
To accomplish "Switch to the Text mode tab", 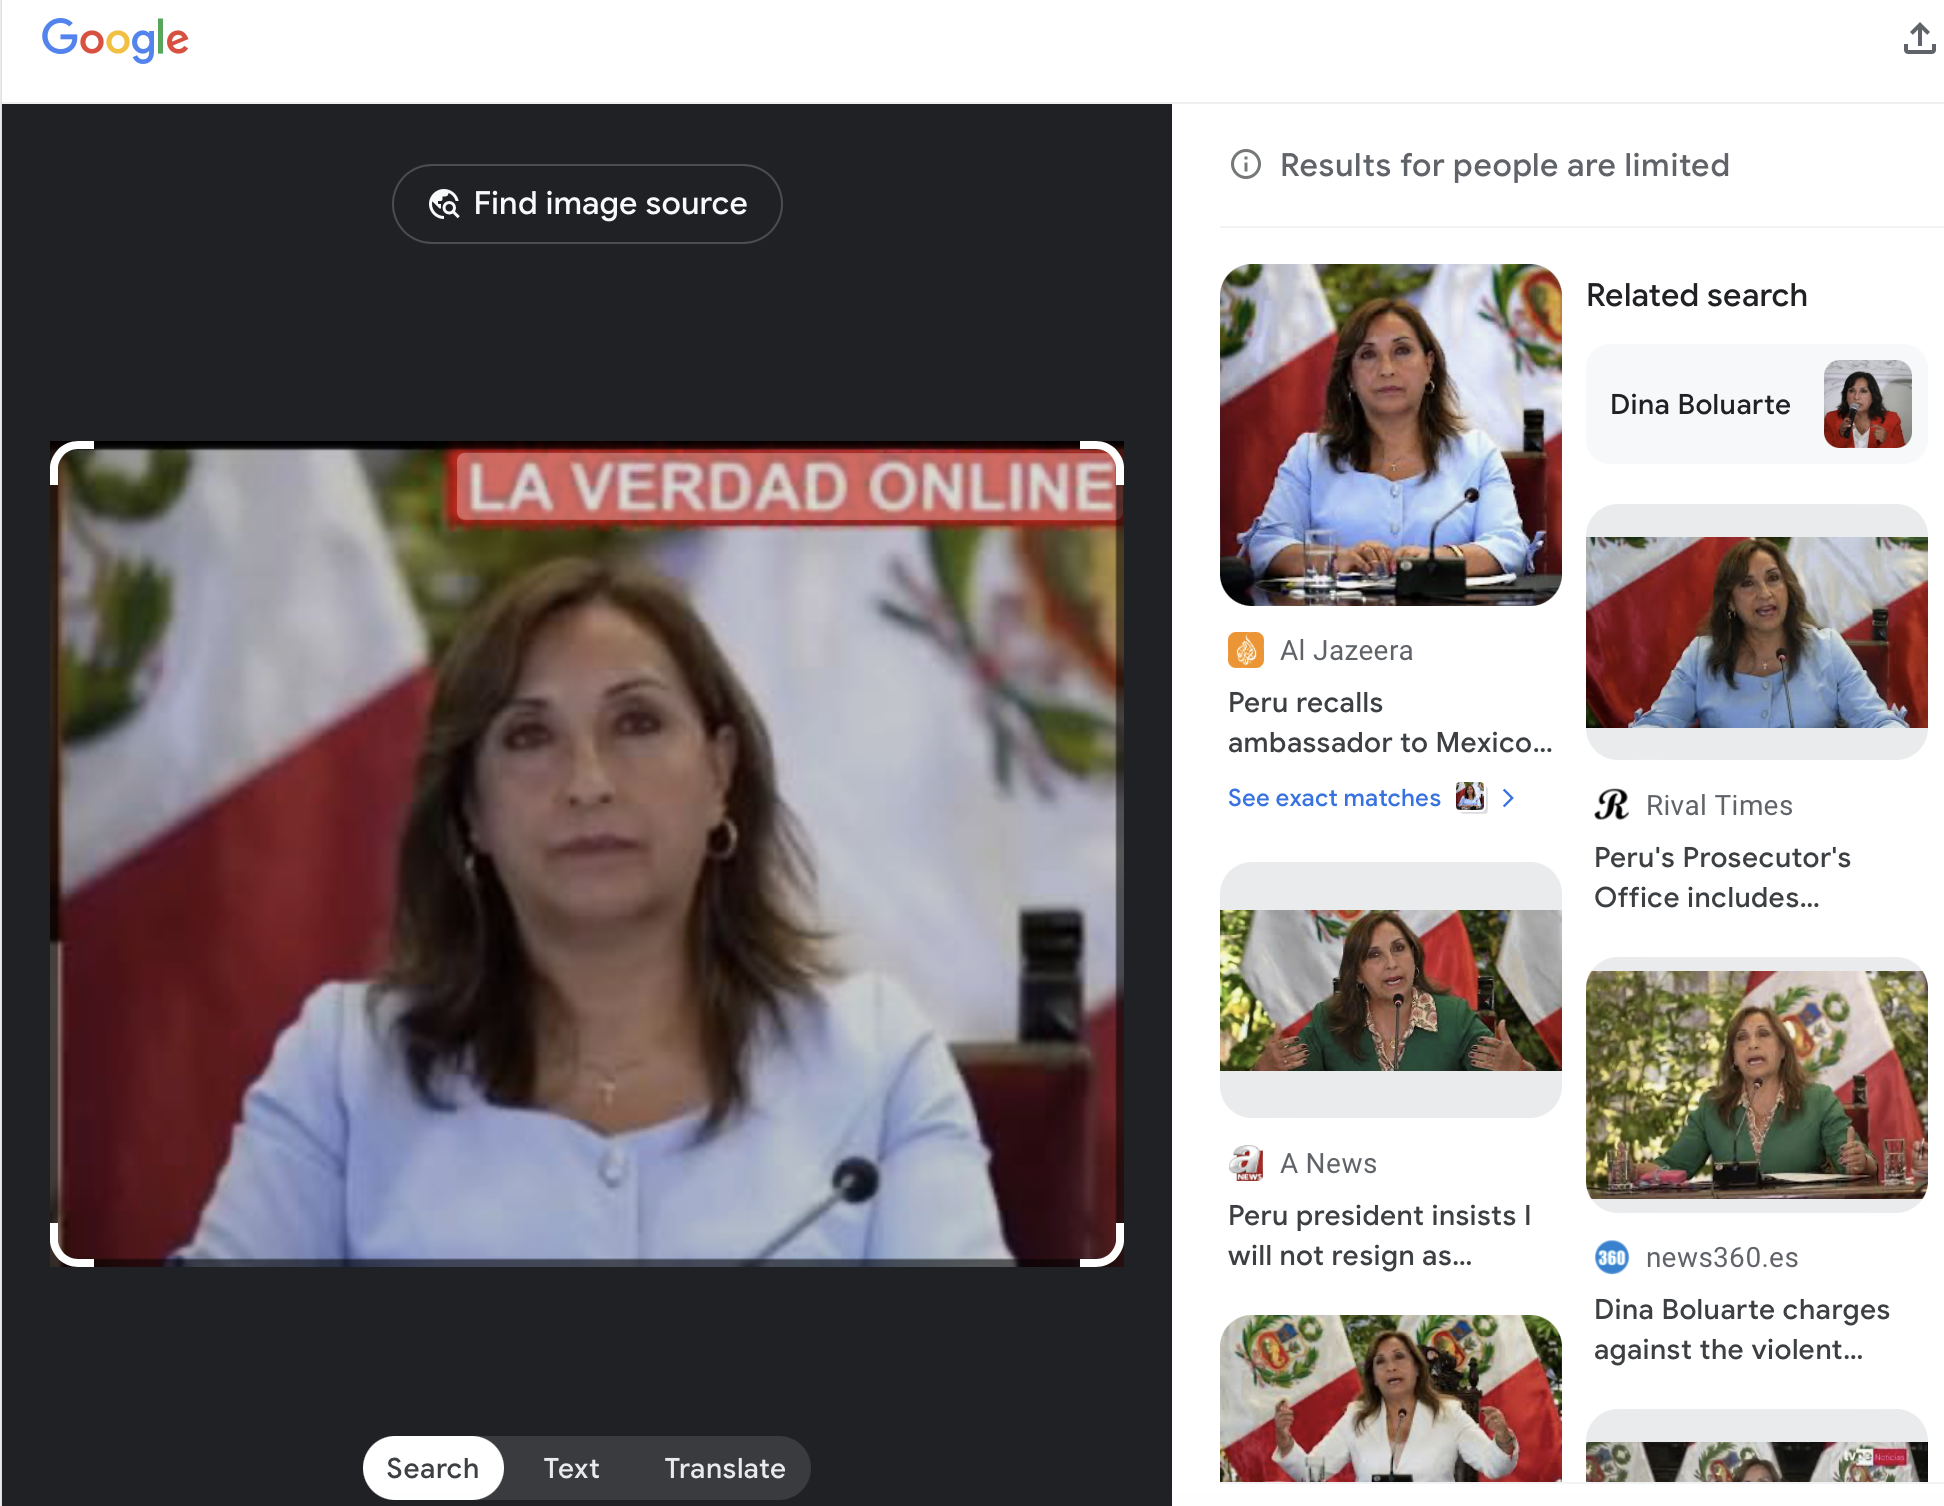I will pos(571,1468).
